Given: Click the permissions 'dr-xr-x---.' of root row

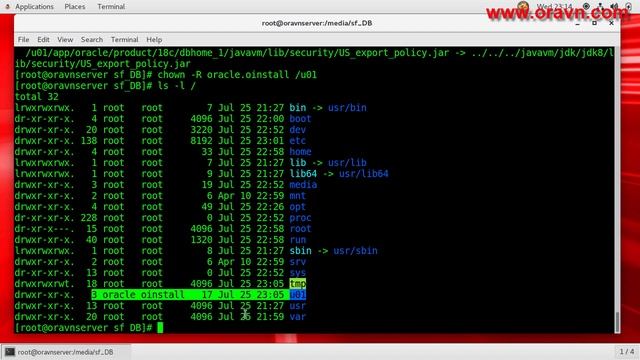Looking at the screenshot, I should pyautogui.click(x=45, y=229).
